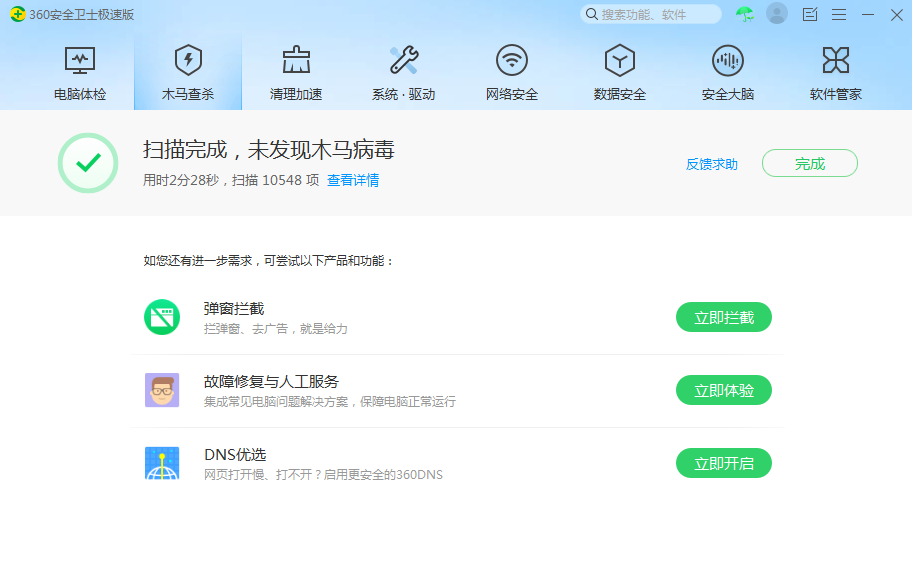Click the 拦弹窗、去广告，就是给力 description

coord(276,329)
